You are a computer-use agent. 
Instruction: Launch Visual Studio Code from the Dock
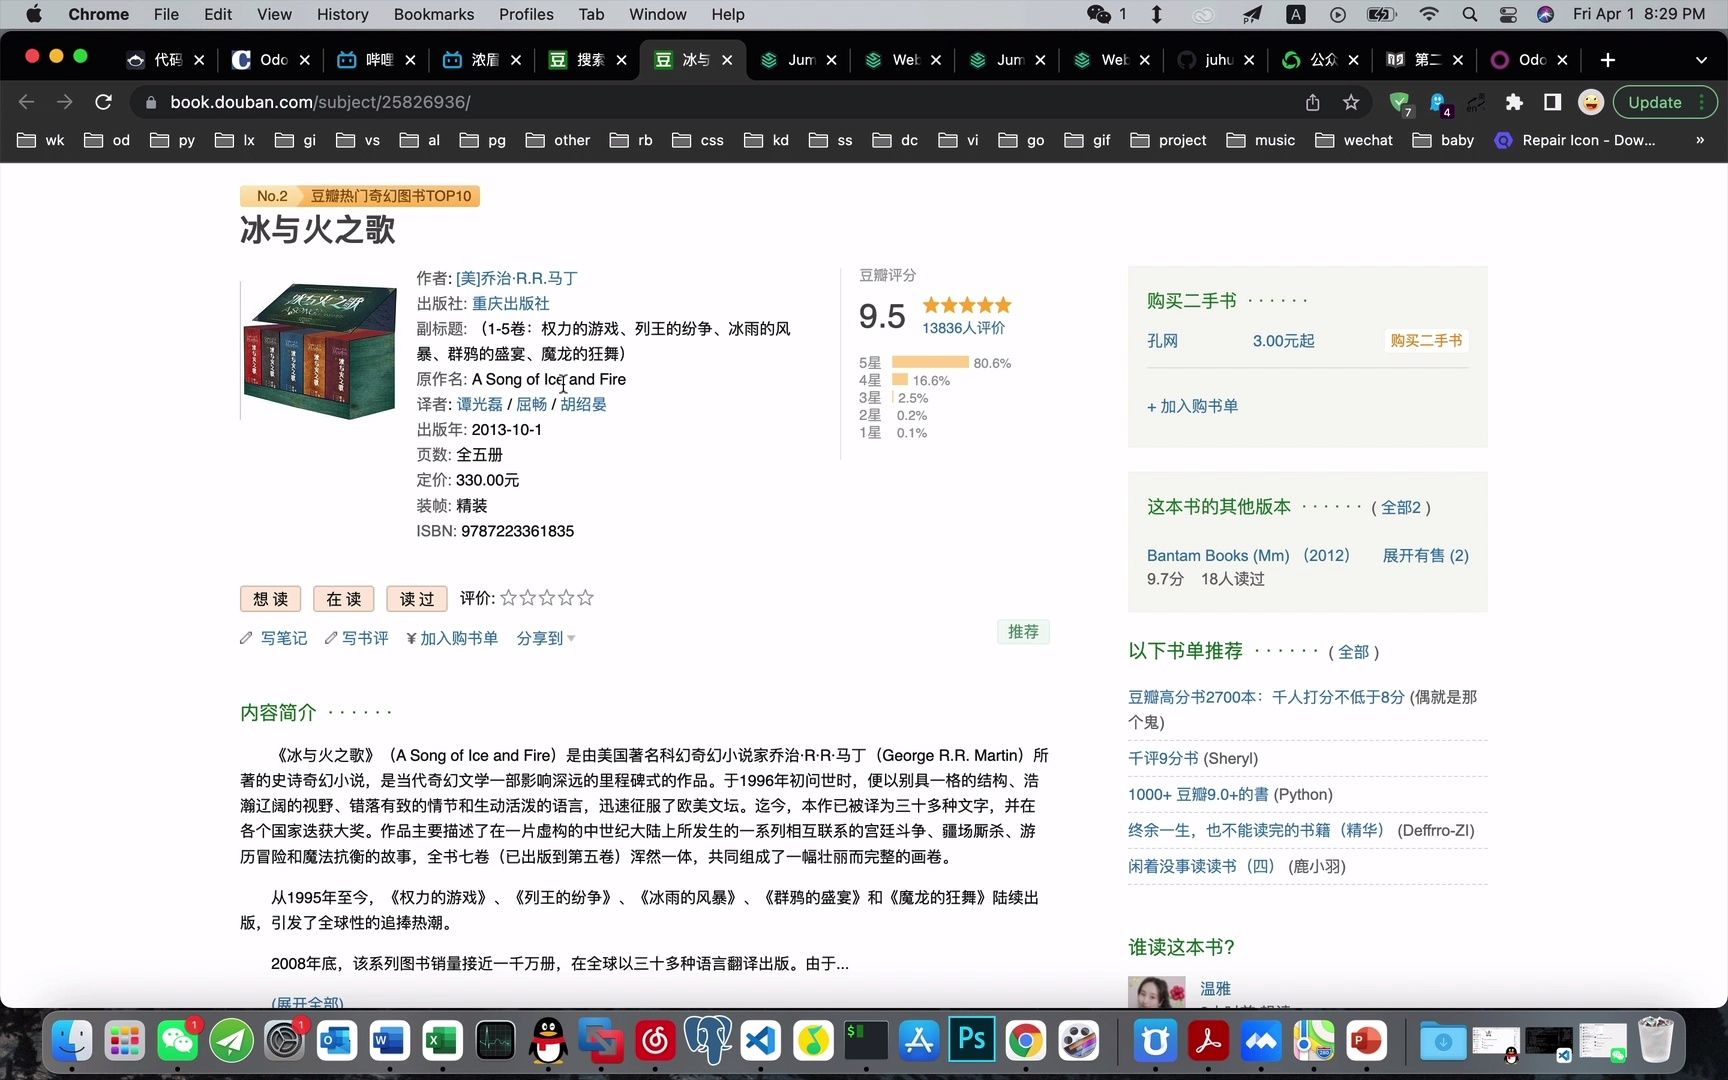tap(760, 1040)
